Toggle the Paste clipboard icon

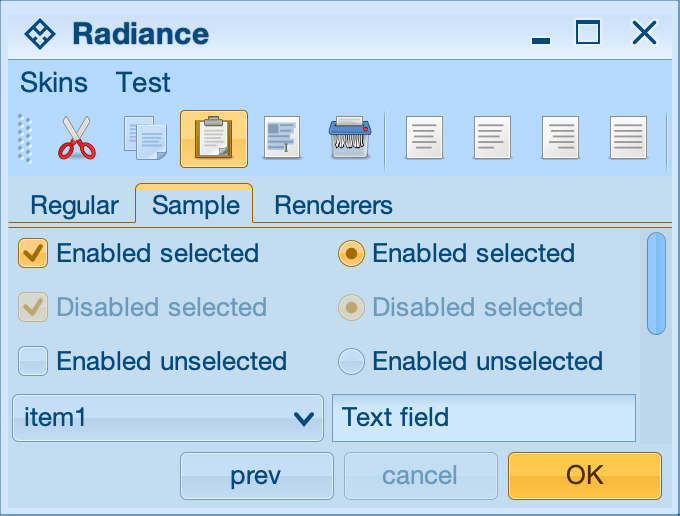click(x=214, y=138)
